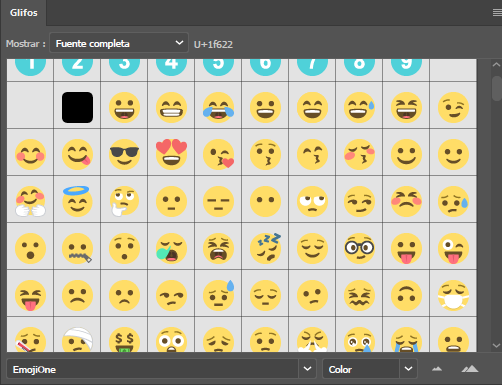Select the keycap 5 glyph

click(218, 68)
